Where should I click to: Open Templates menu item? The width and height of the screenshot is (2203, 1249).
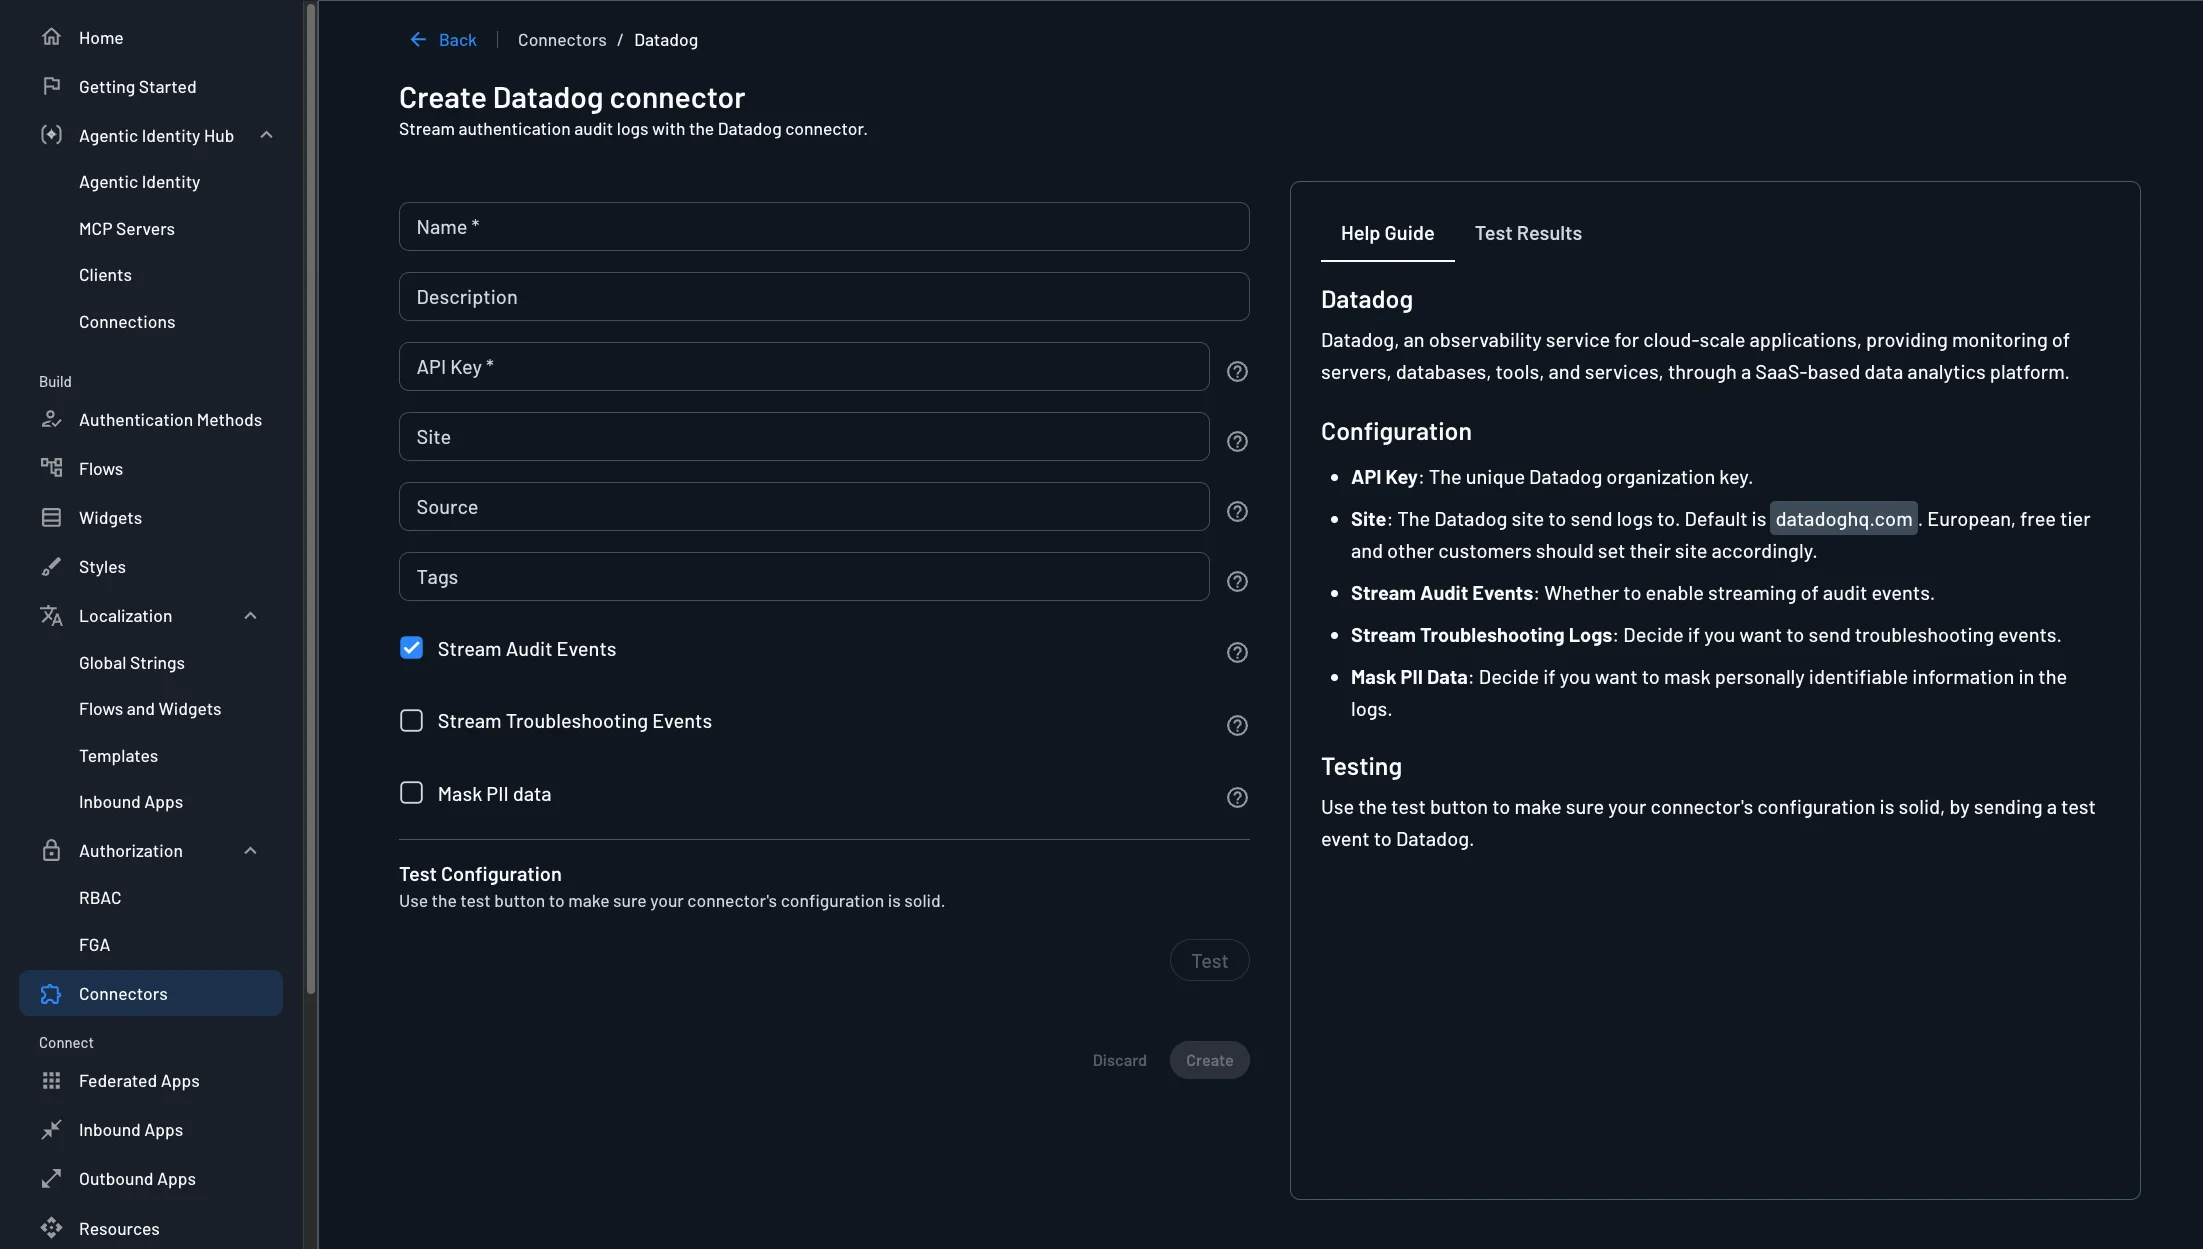[x=118, y=755]
